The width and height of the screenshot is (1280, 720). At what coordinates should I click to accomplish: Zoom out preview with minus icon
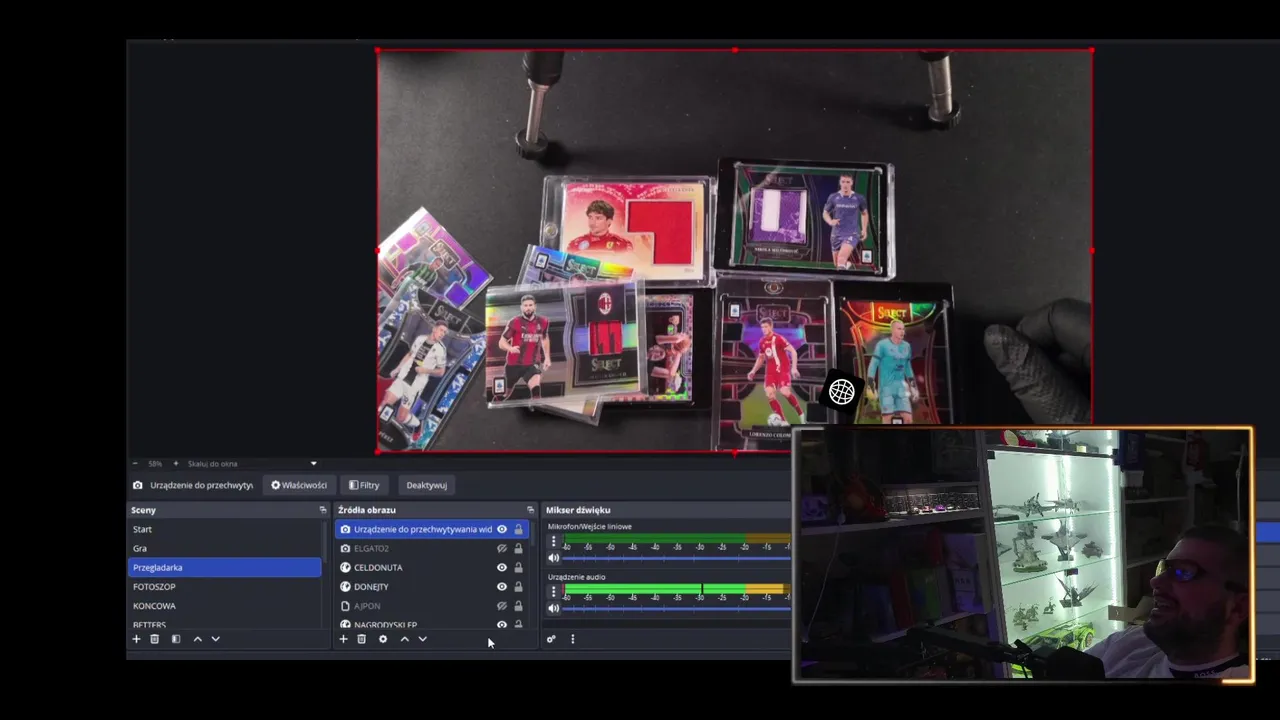(x=136, y=463)
